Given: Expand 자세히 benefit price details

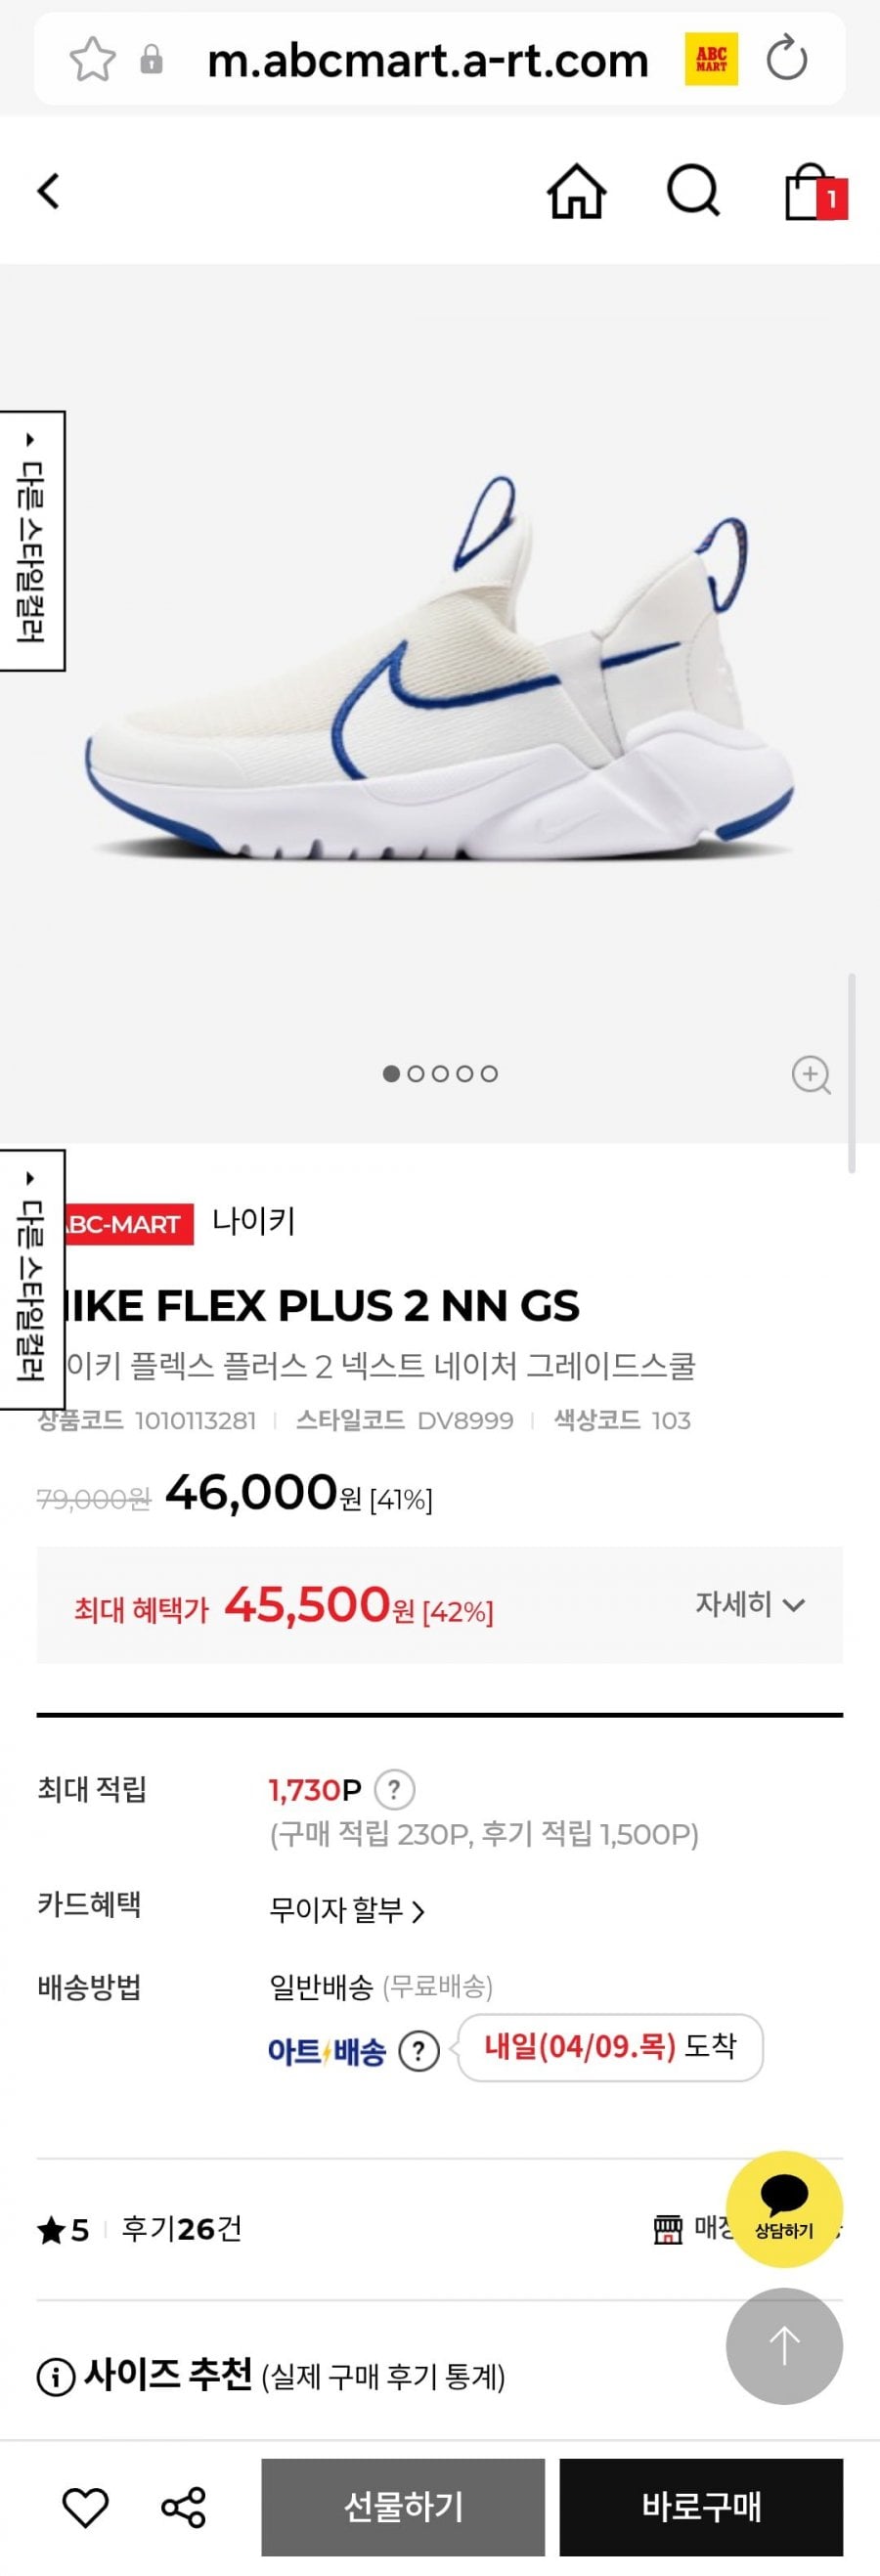Looking at the screenshot, I should coord(749,1605).
